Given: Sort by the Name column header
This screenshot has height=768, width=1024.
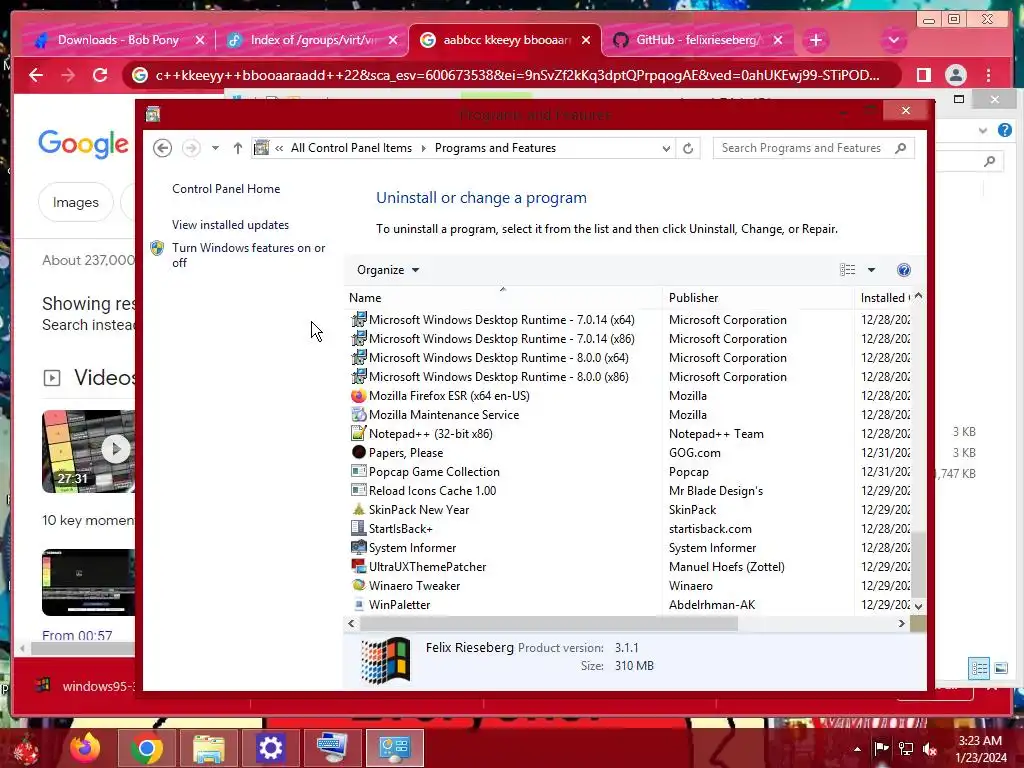Looking at the screenshot, I should [503, 298].
